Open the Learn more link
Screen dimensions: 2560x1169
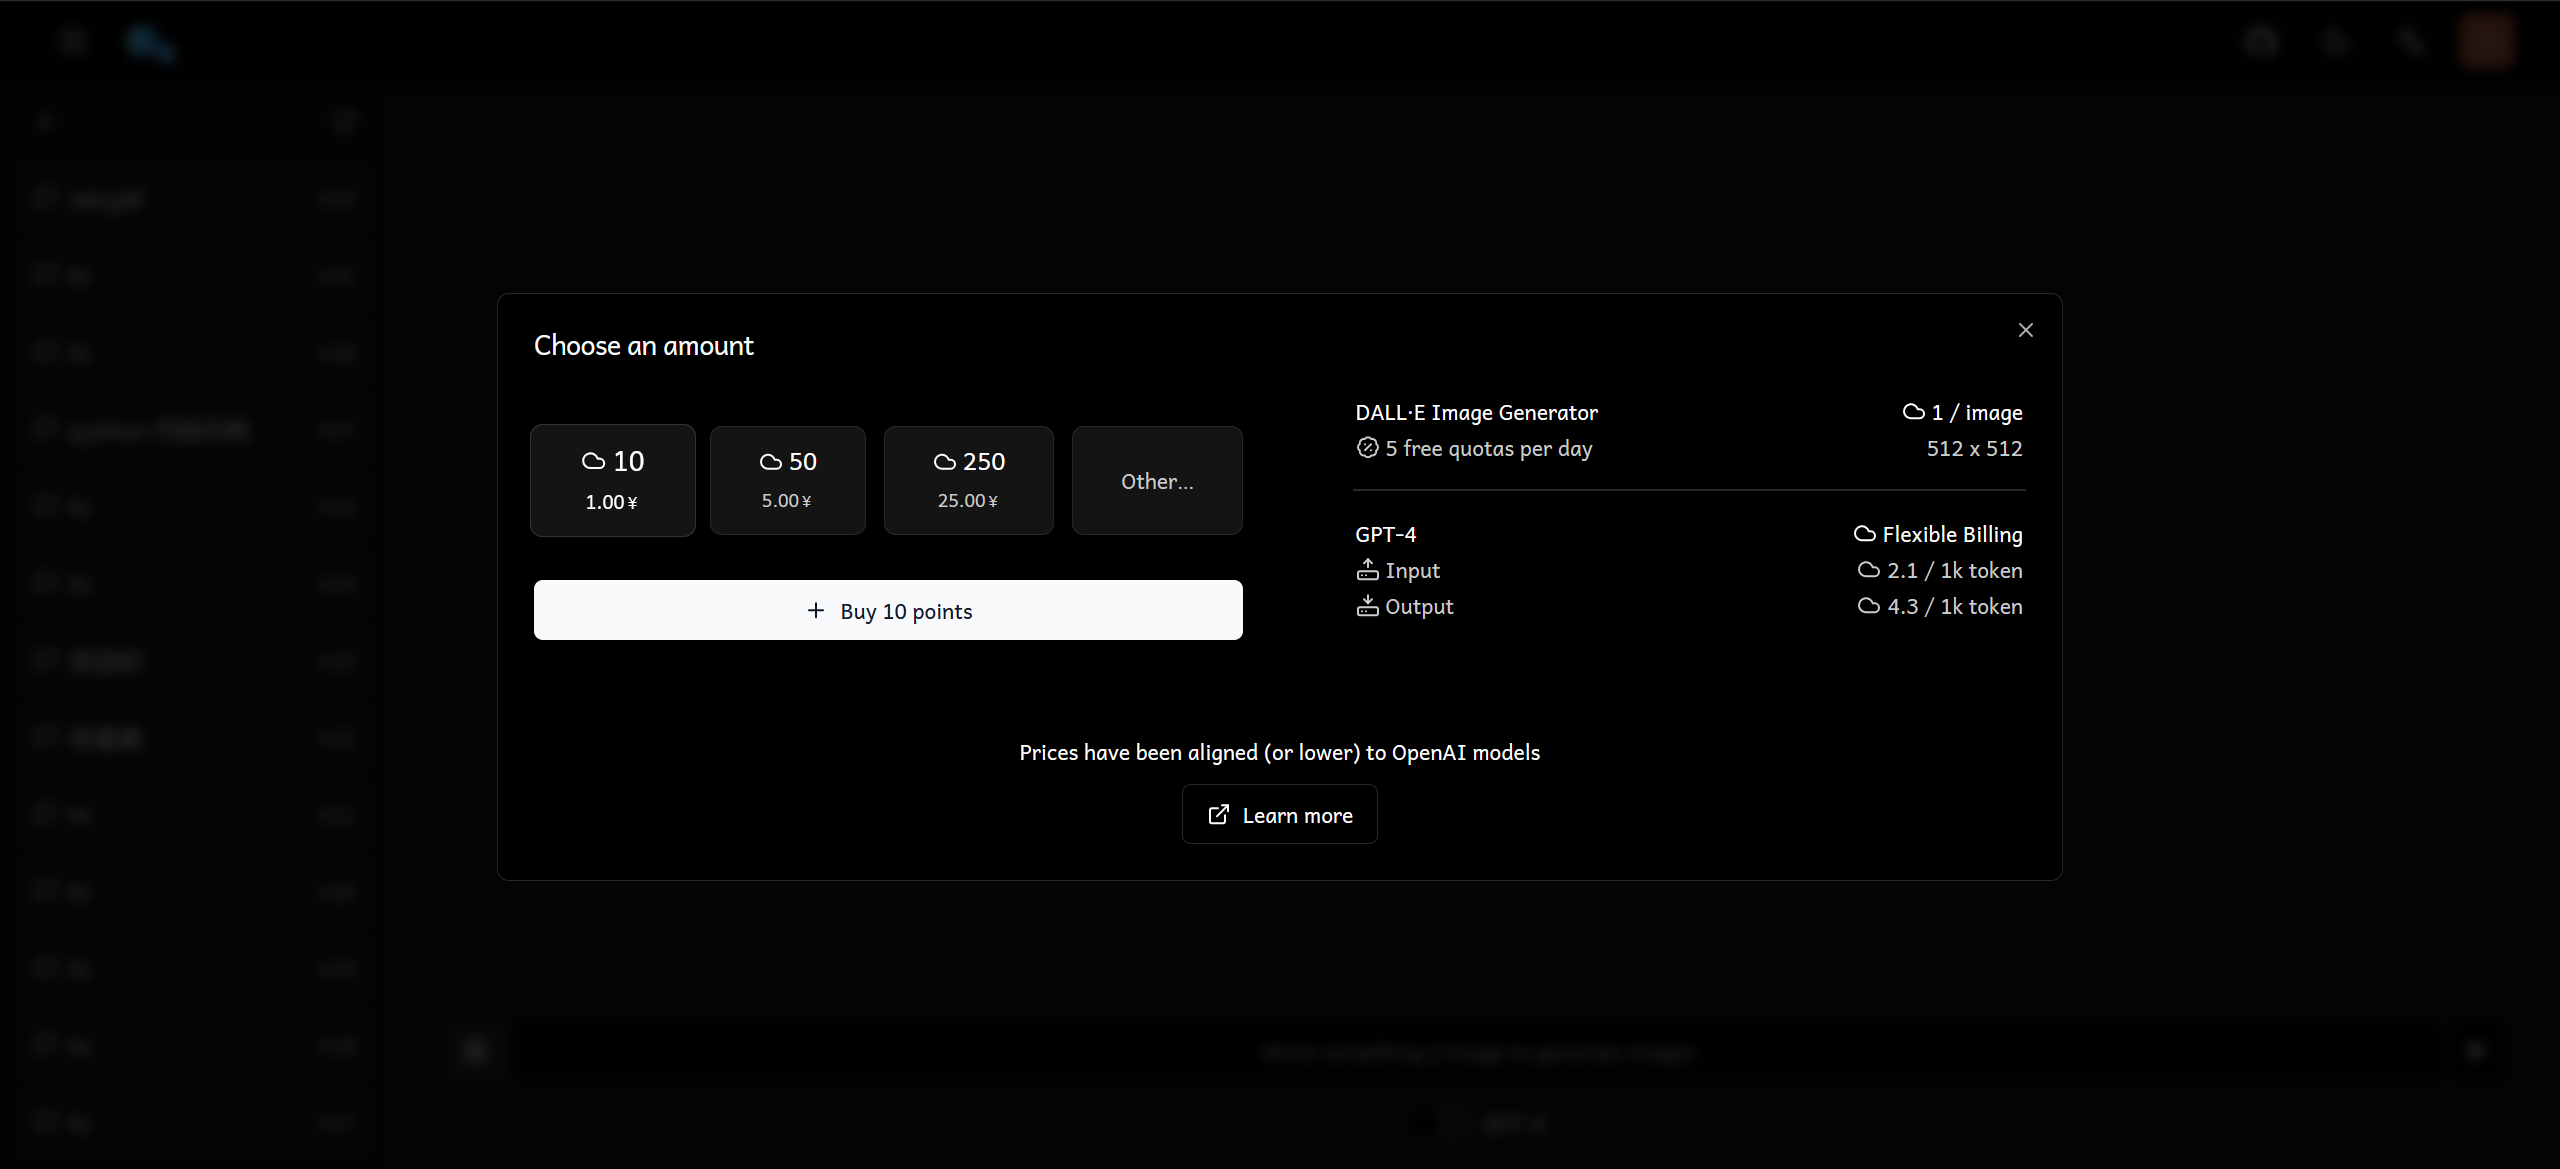click(x=1280, y=814)
